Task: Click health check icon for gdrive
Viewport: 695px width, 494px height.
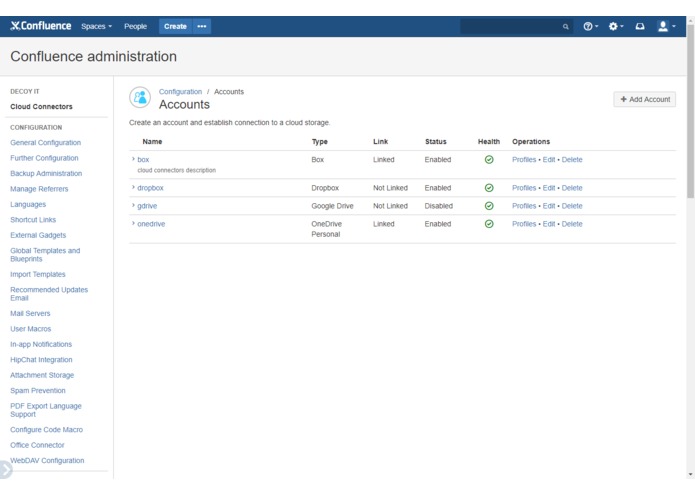Action: click(489, 206)
